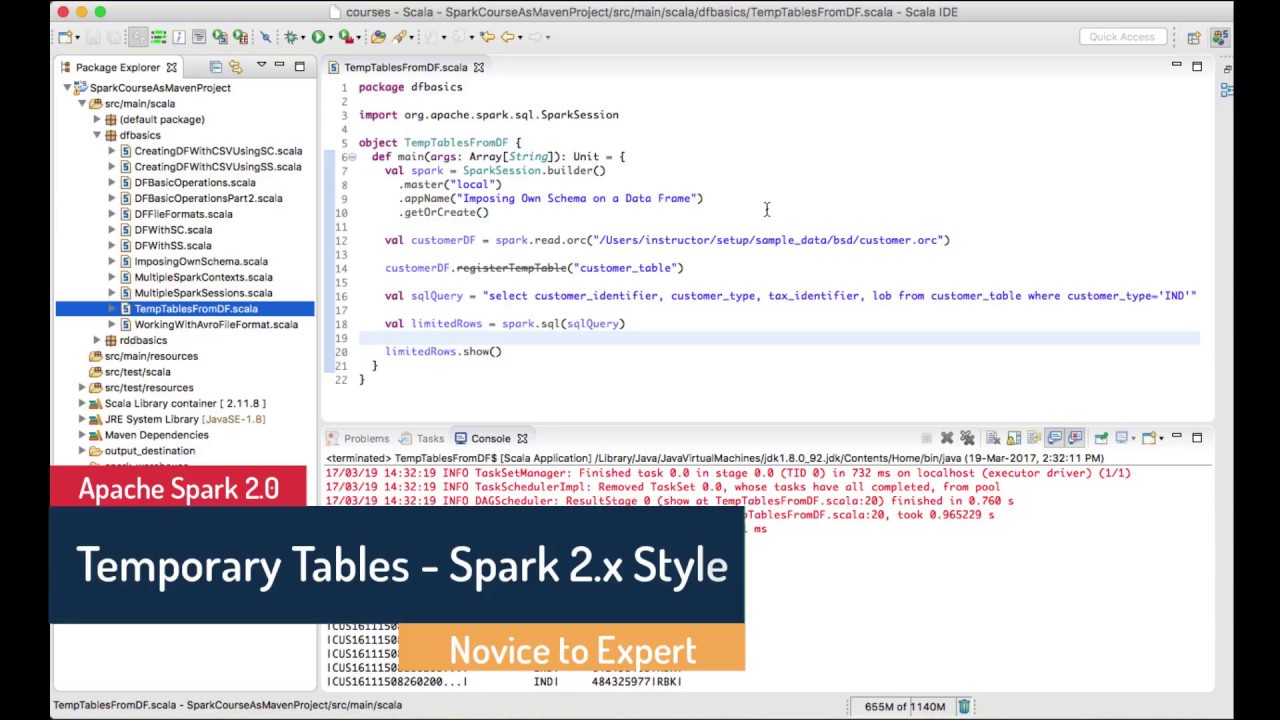
Task: Maximize the Package Explorer panel
Action: click(299, 66)
